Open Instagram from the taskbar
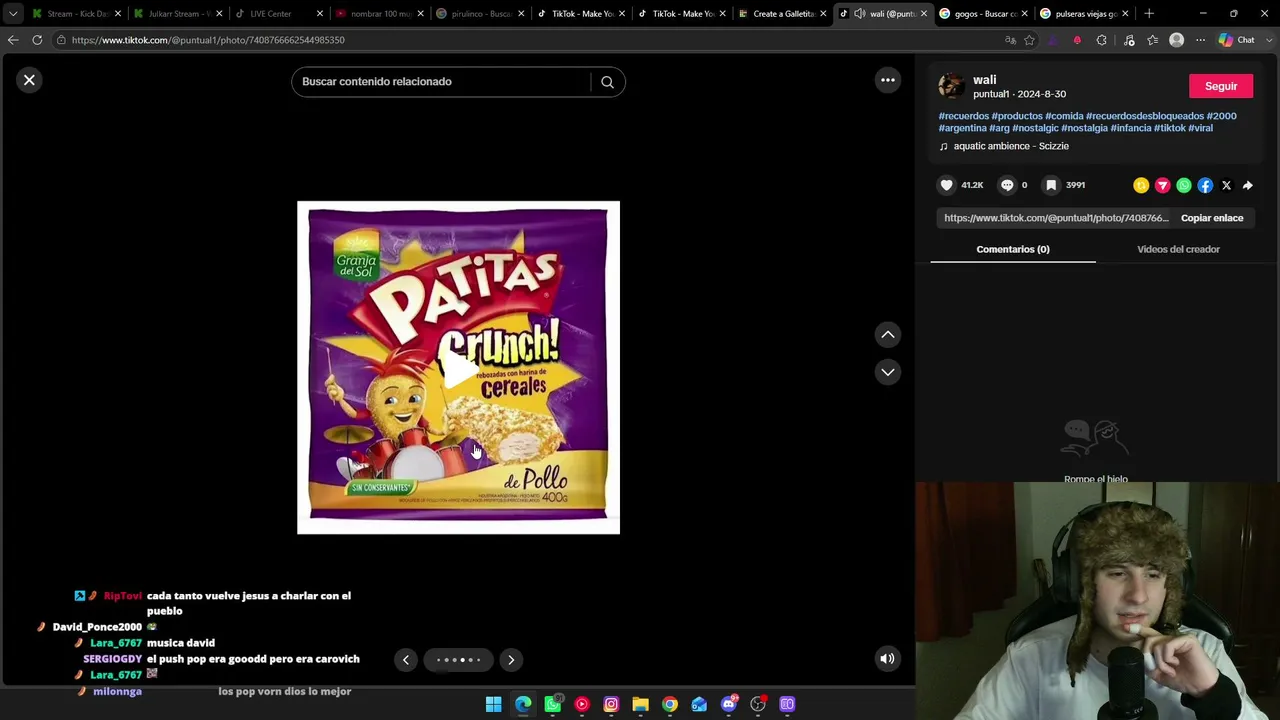This screenshot has height=720, width=1280. 611,704
